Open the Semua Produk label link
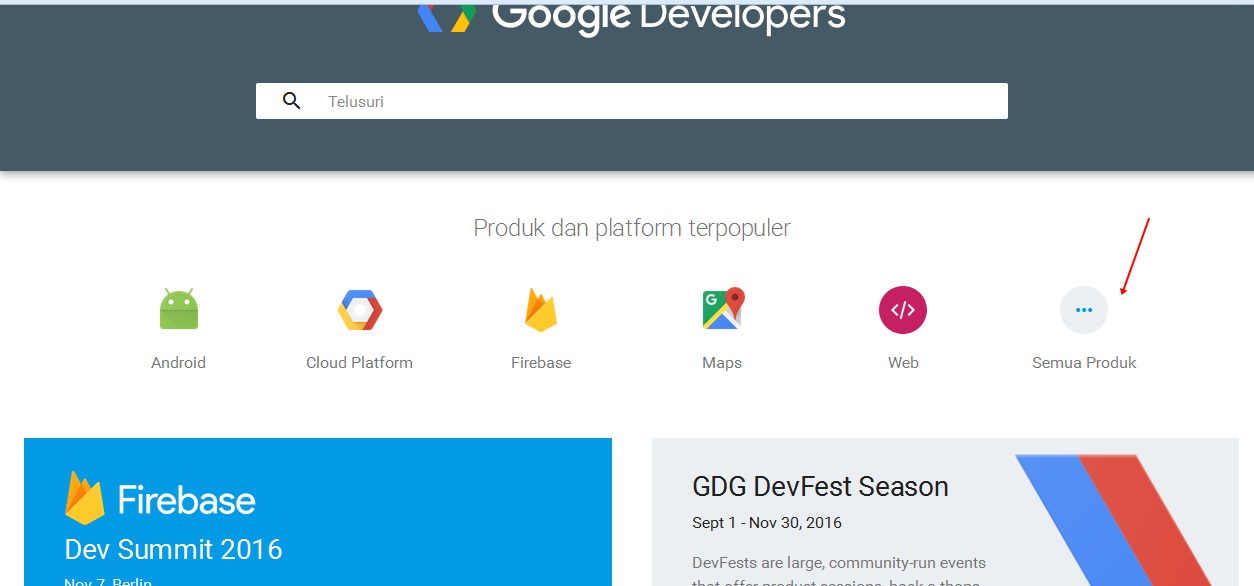 1084,363
